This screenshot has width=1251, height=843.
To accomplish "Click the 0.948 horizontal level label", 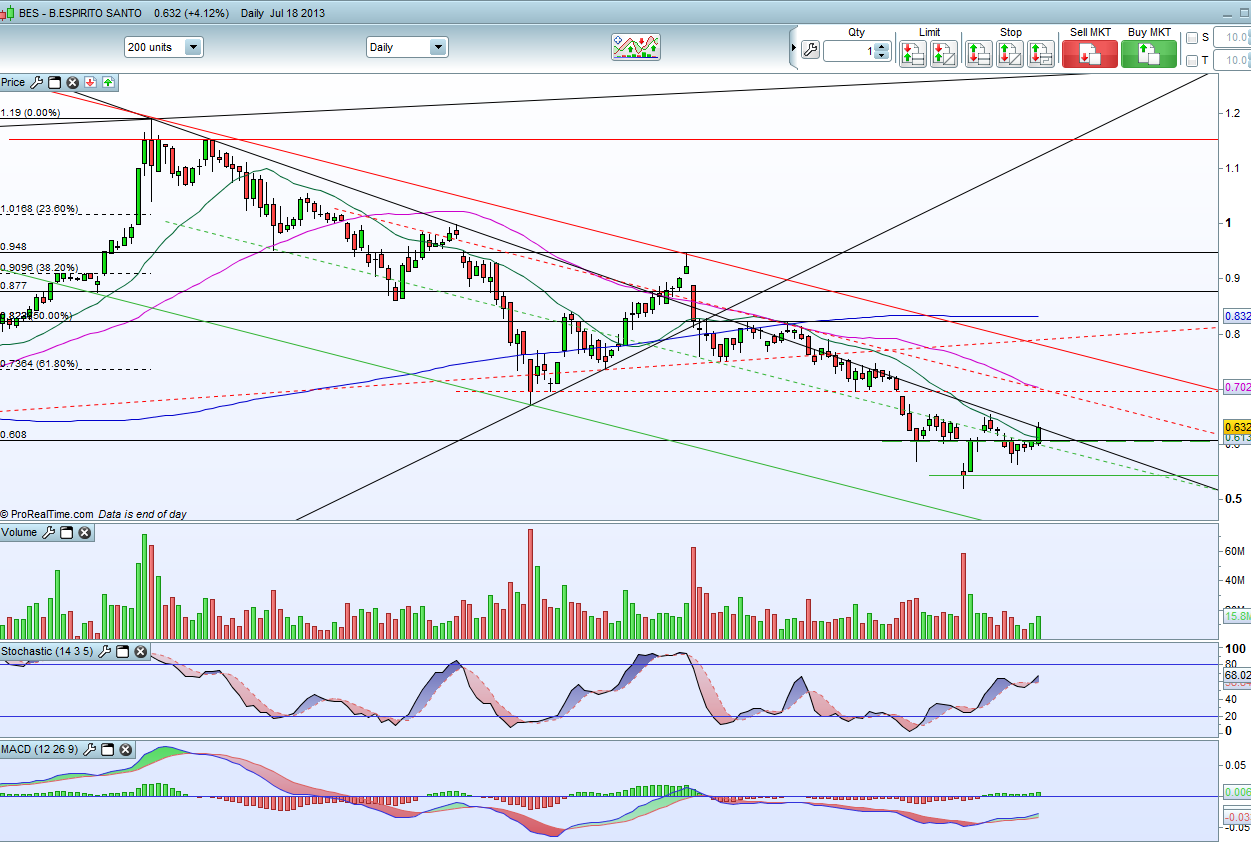I will (13, 246).
